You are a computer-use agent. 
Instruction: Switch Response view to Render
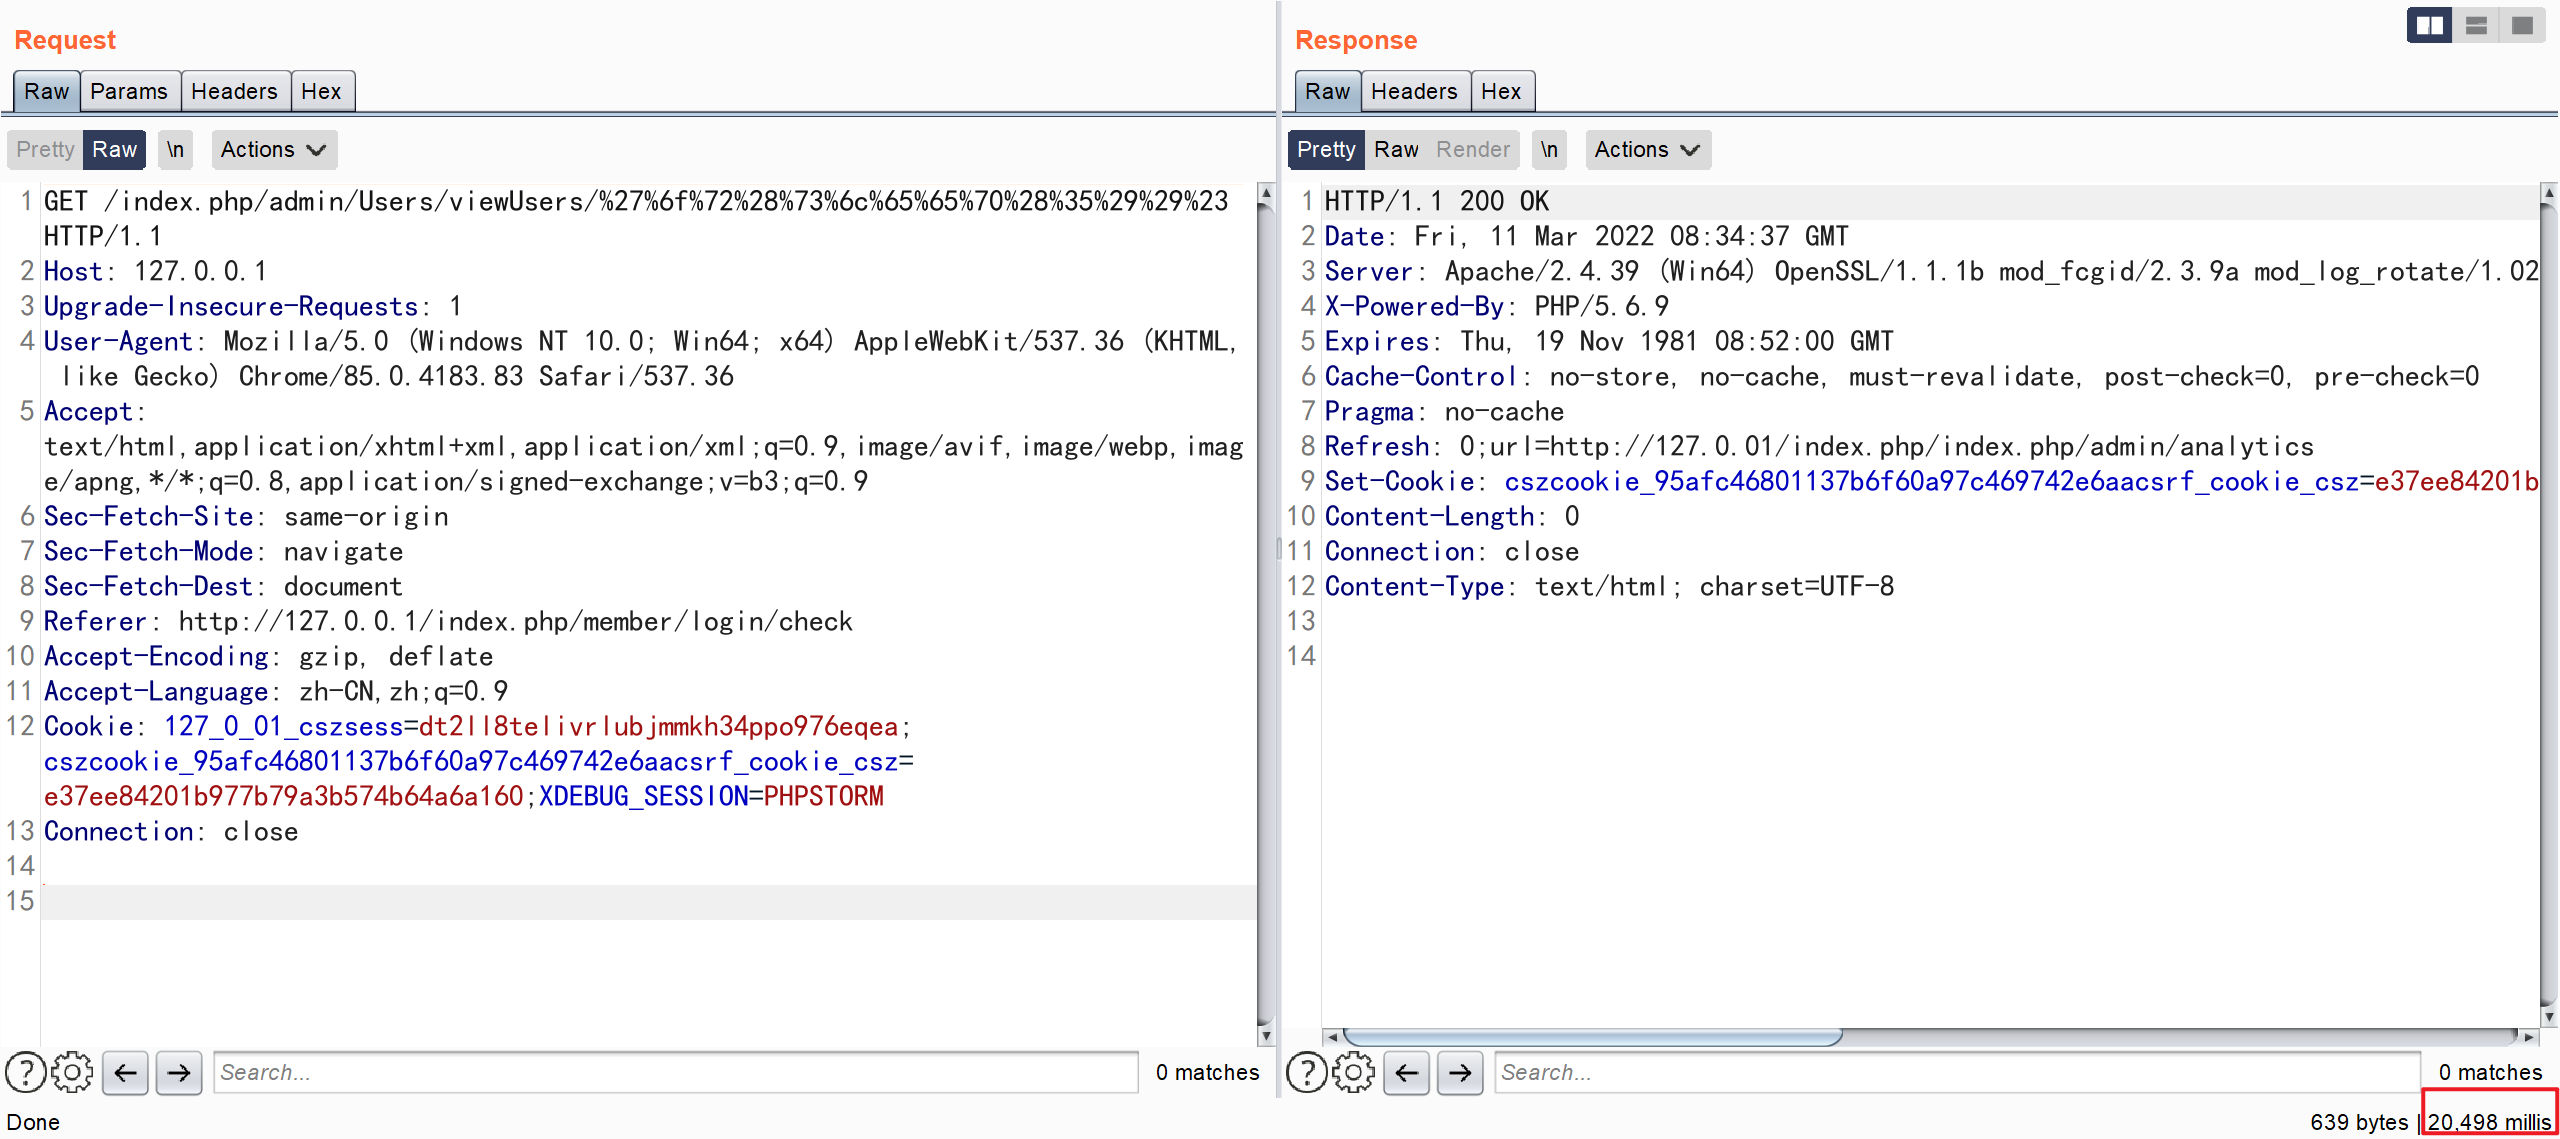click(1472, 149)
